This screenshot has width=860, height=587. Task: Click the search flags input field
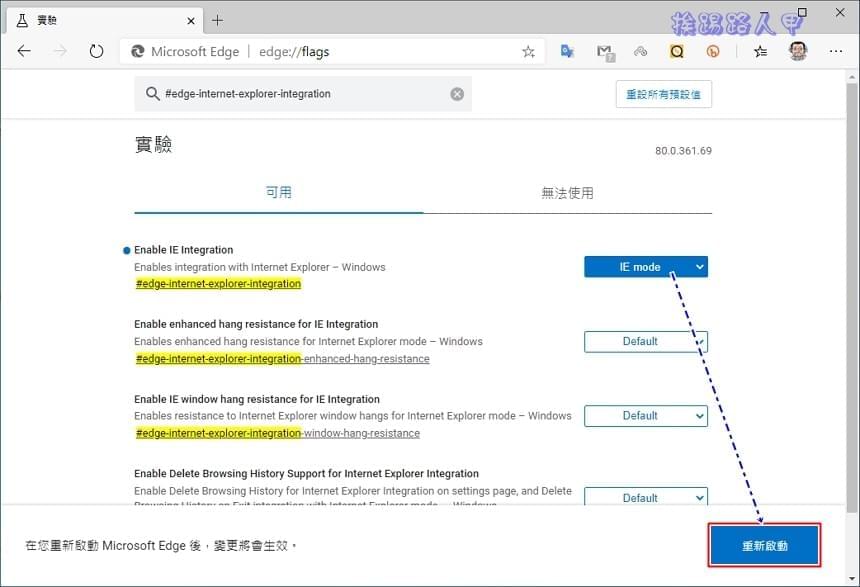tap(303, 94)
